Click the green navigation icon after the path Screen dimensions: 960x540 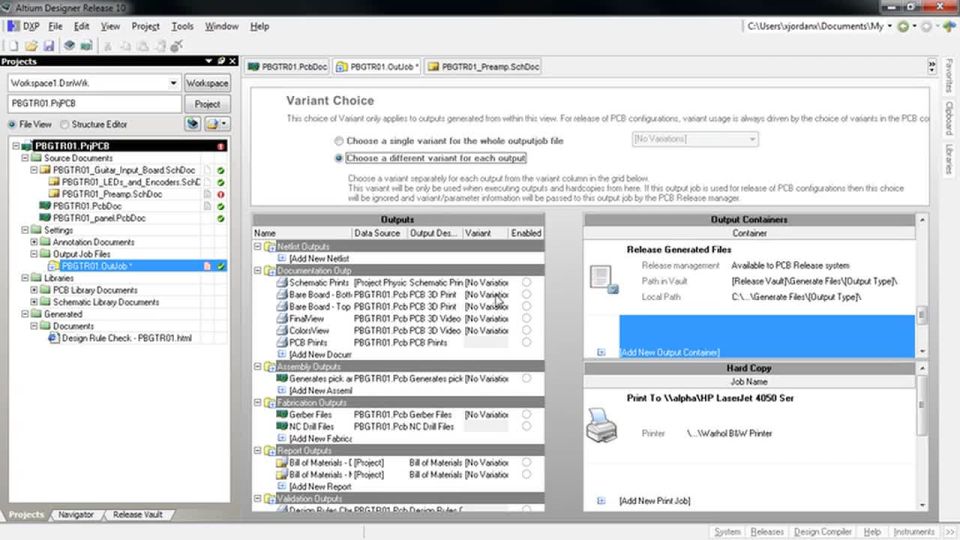[903, 26]
